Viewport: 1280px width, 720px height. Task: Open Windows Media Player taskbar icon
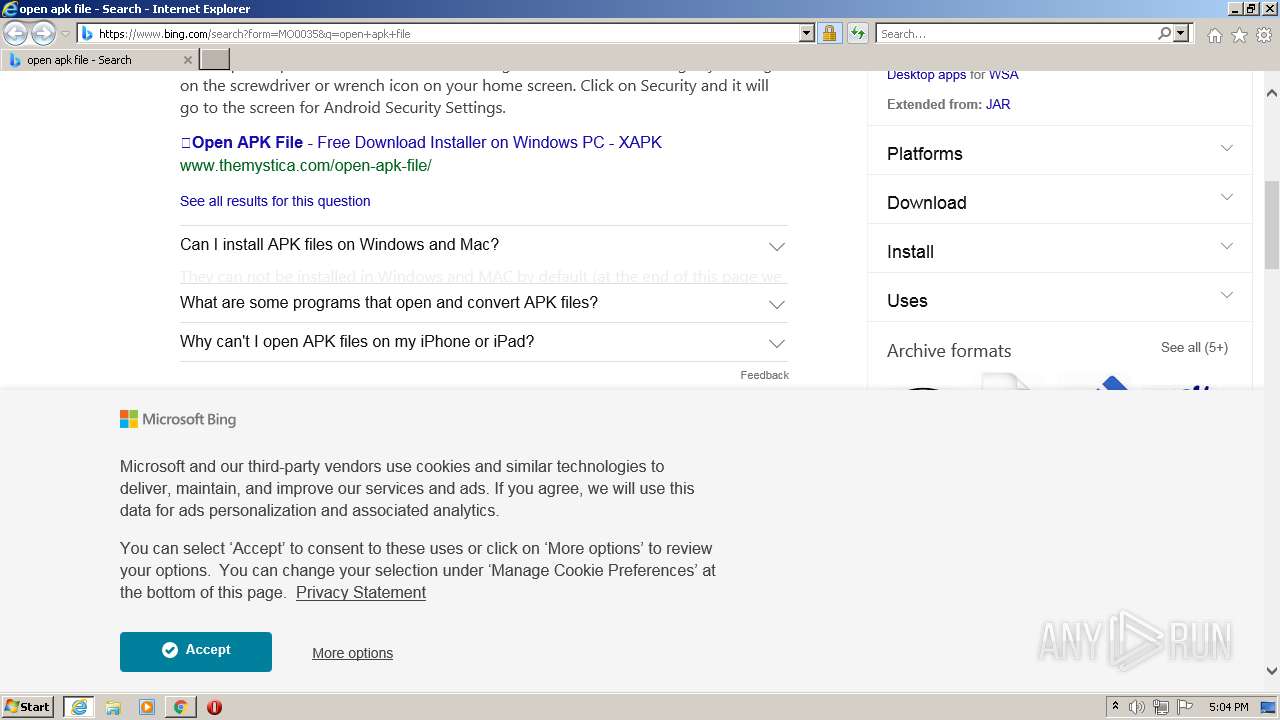click(x=147, y=707)
